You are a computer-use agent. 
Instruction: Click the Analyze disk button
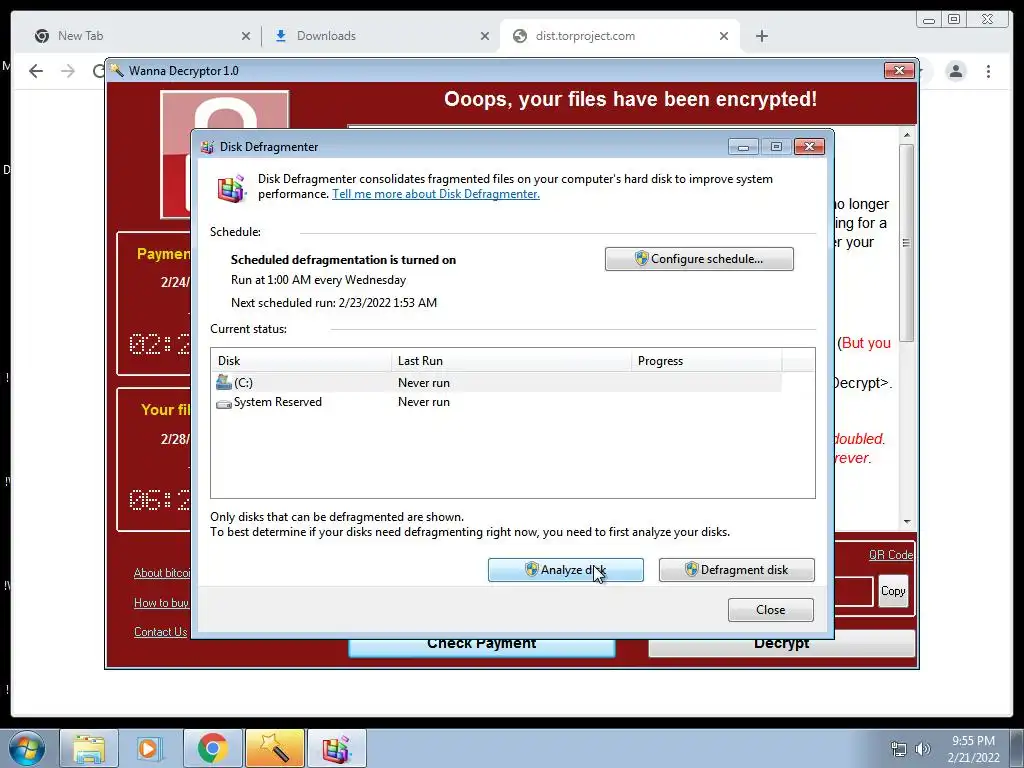pos(566,569)
